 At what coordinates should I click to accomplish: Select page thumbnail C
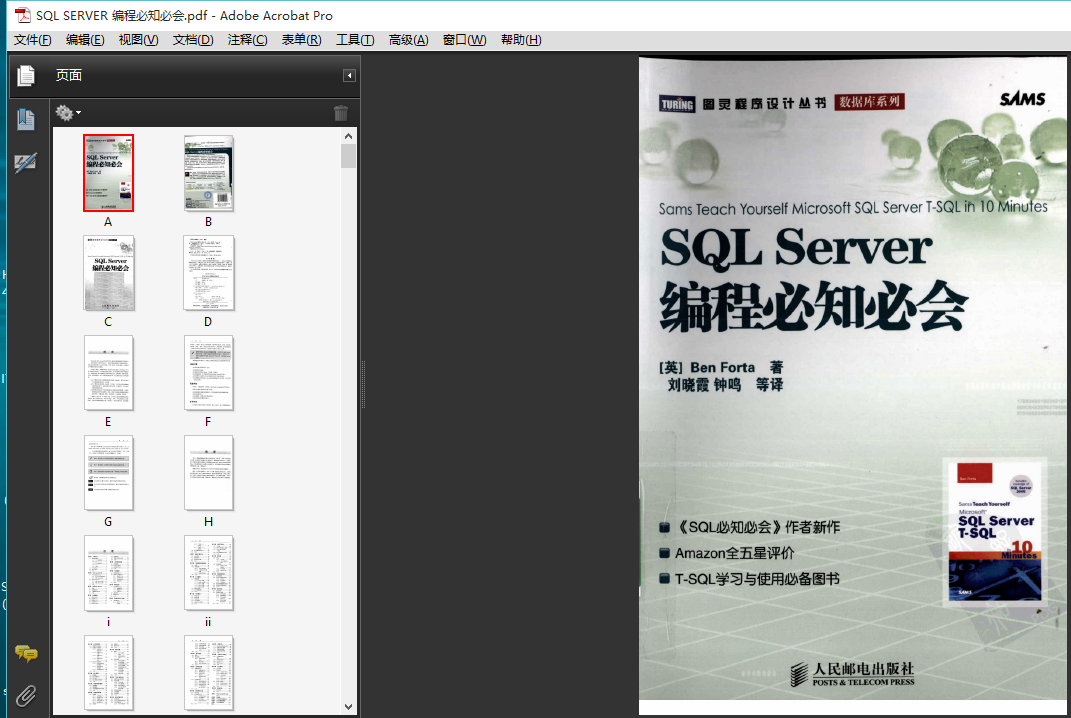coord(109,273)
